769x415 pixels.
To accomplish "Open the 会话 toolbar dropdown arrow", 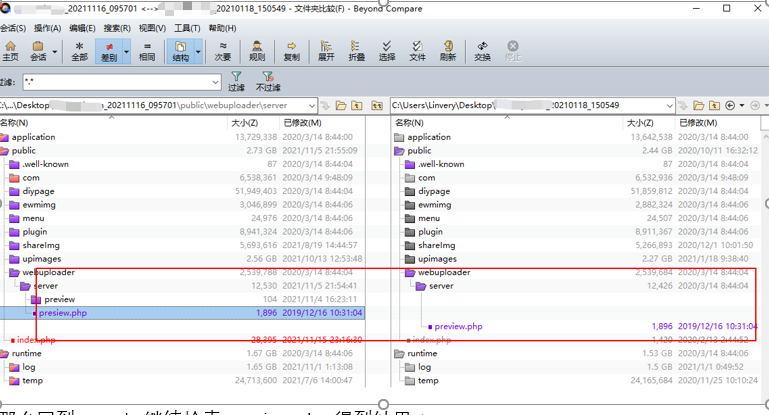I will click(x=54, y=52).
